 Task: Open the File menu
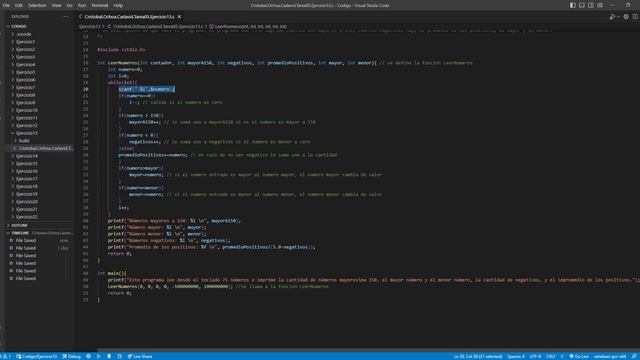click(6, 5)
